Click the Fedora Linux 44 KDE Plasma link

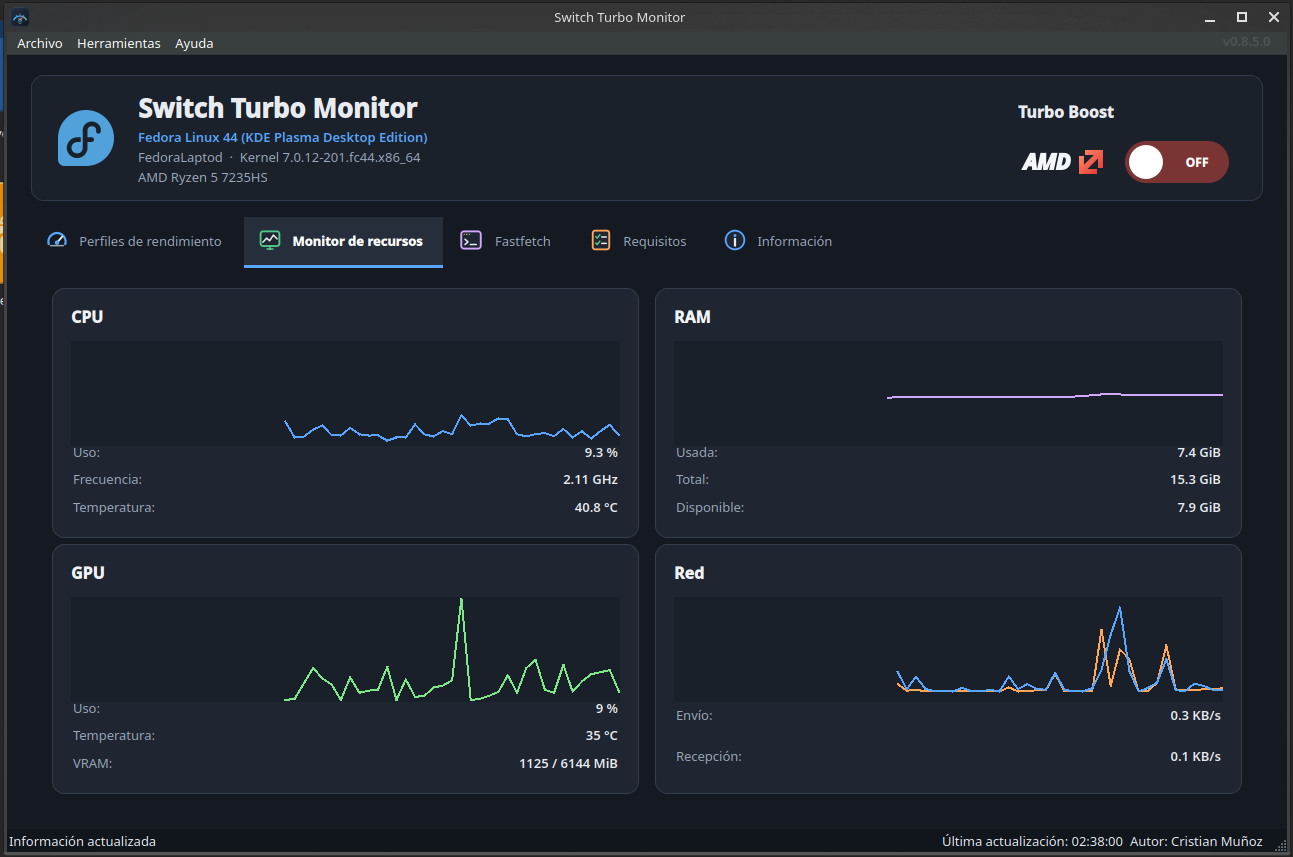(283, 137)
